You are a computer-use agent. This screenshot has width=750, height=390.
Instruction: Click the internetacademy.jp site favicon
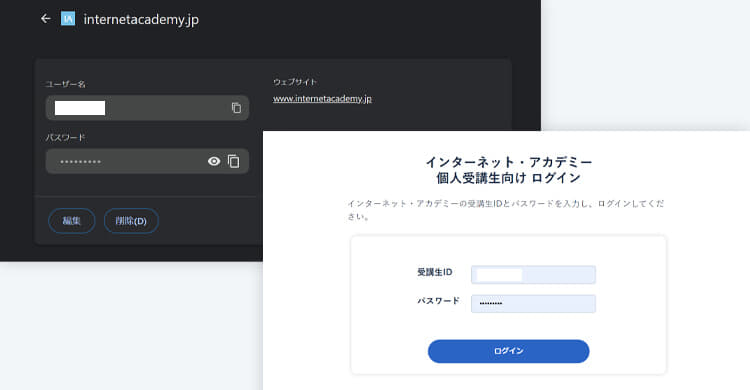68,19
